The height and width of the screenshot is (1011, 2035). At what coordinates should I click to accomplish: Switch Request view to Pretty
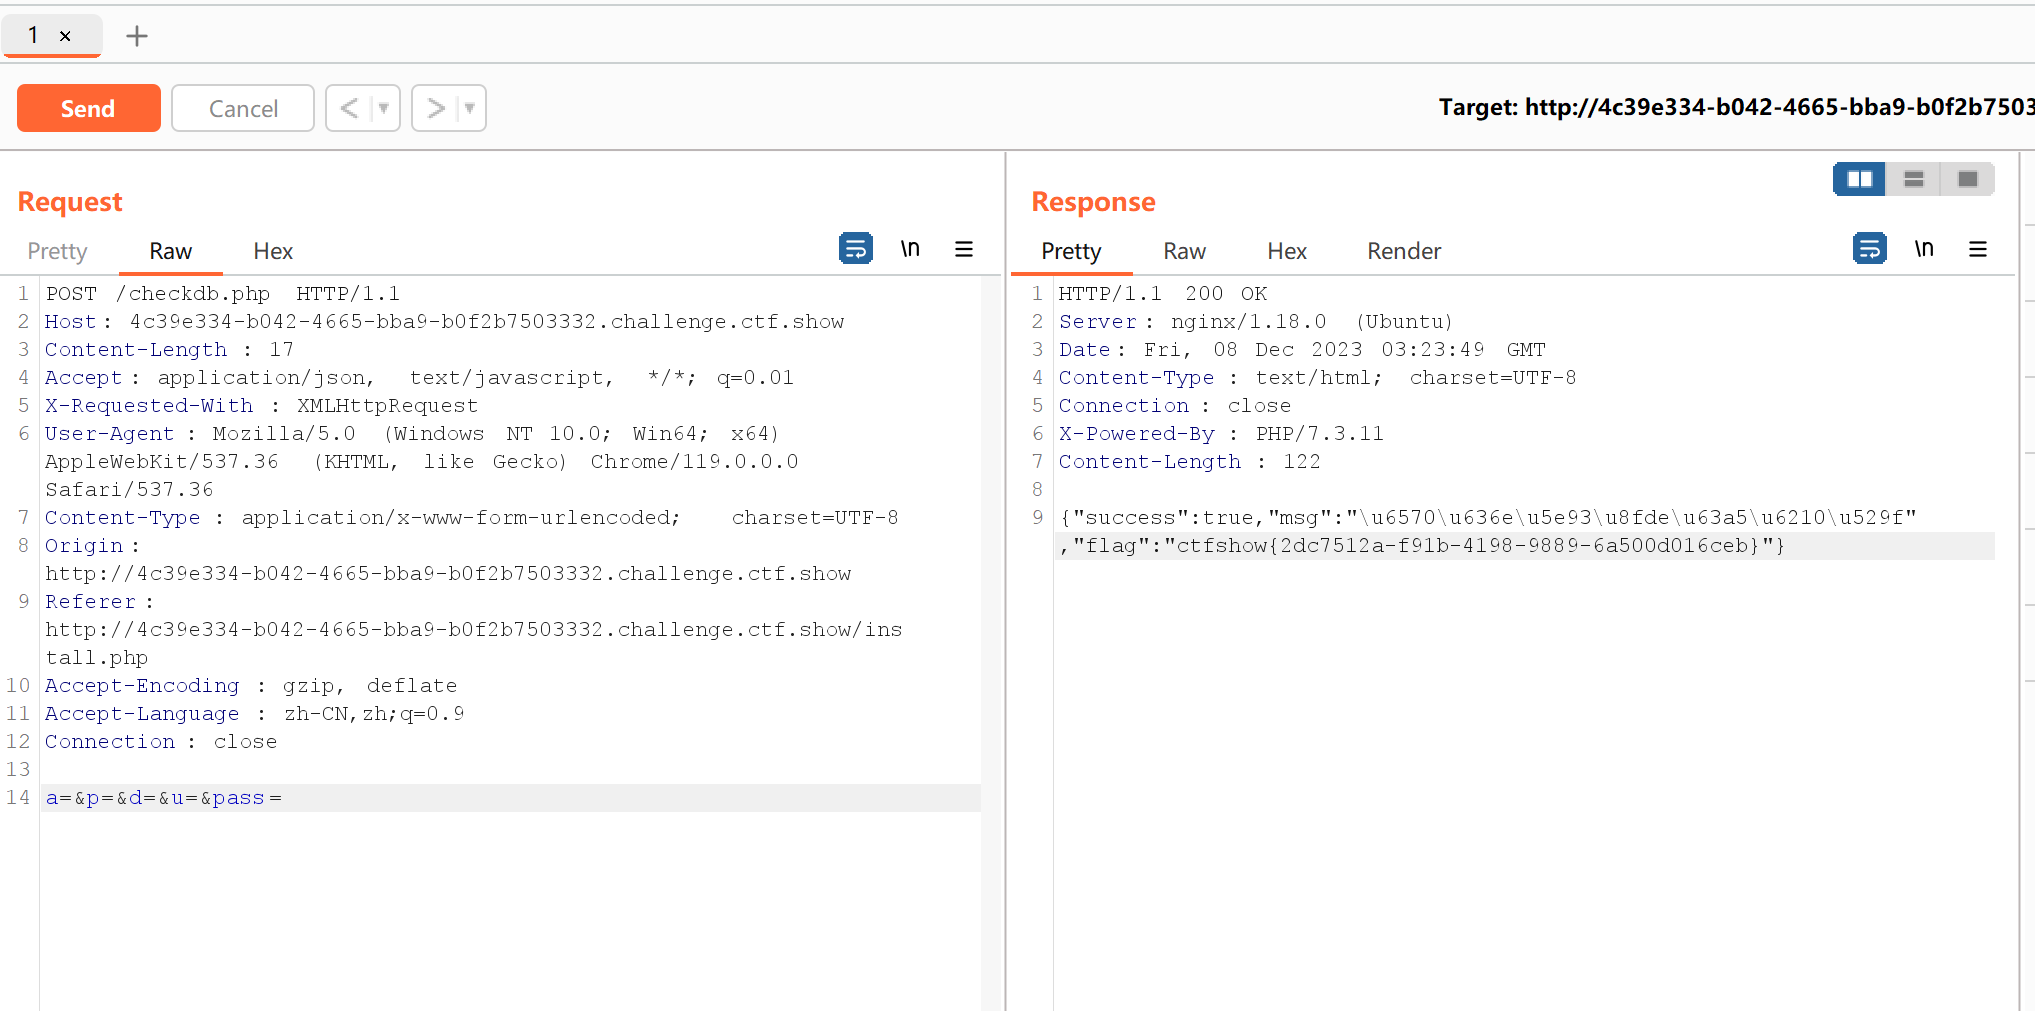[x=57, y=251]
